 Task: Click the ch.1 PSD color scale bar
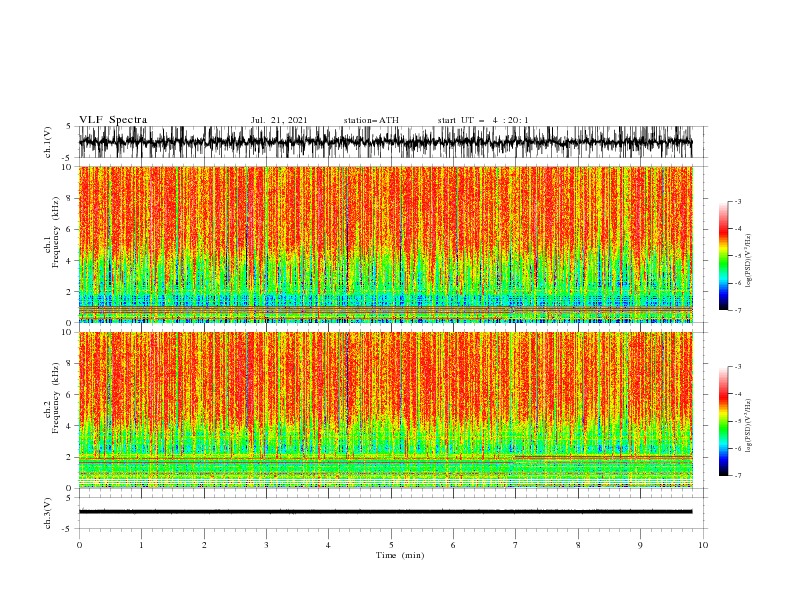(x=723, y=256)
